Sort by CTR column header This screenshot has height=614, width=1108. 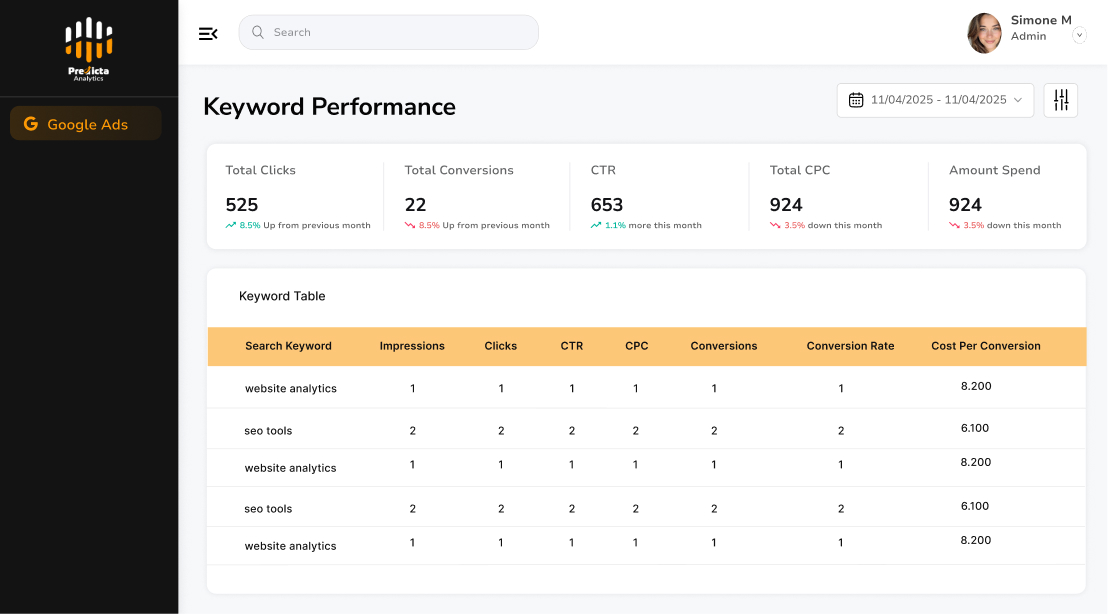(x=572, y=346)
